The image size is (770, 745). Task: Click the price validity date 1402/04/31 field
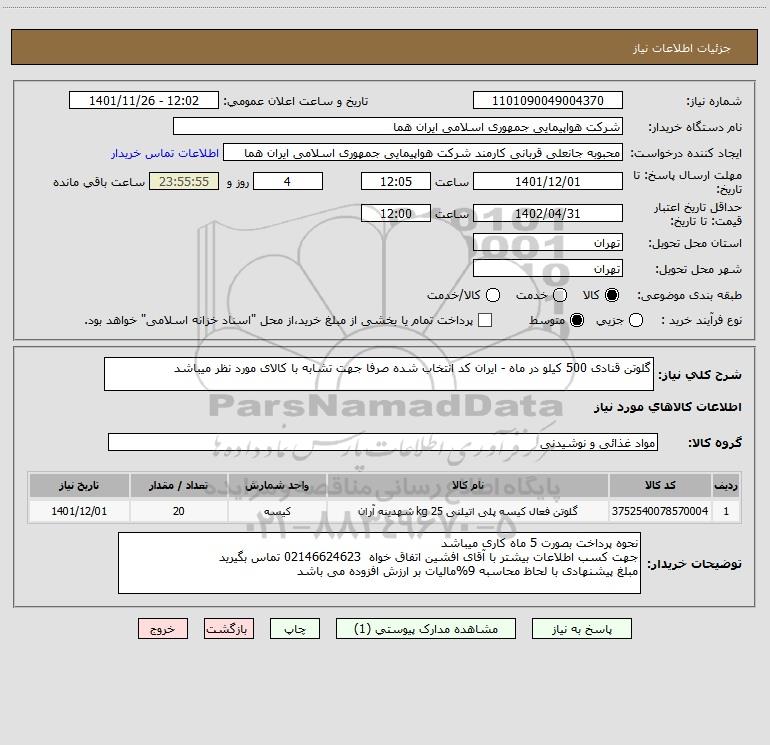click(548, 214)
